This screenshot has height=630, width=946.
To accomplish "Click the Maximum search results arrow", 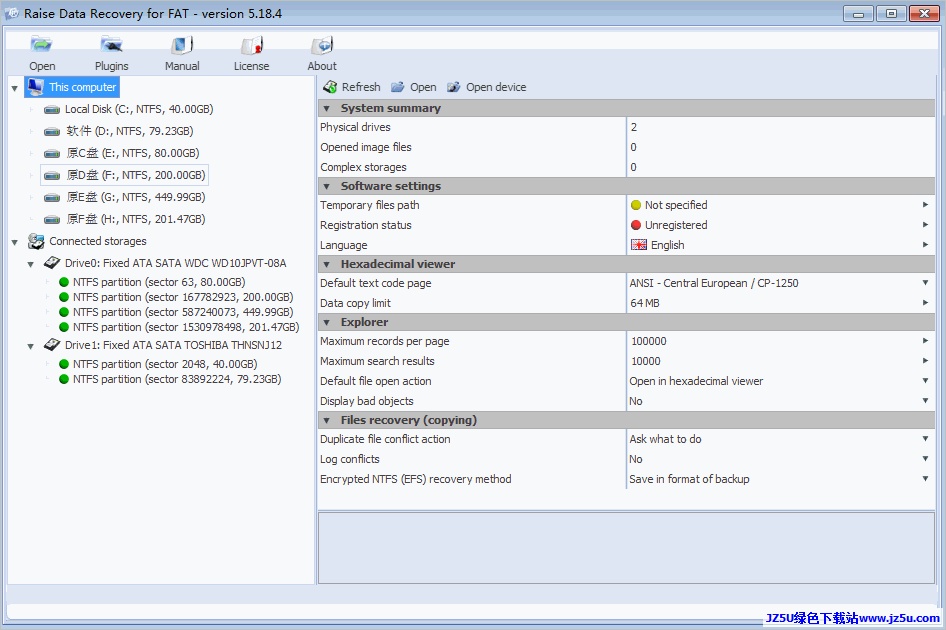I will [925, 361].
